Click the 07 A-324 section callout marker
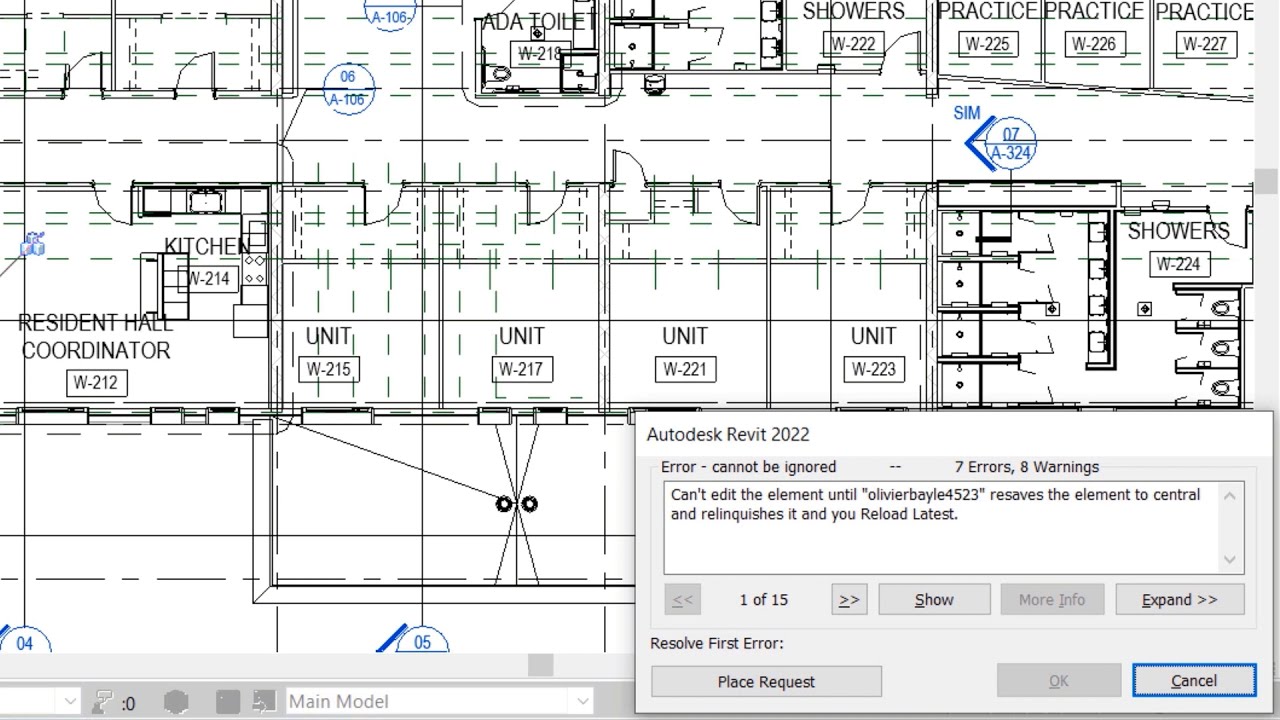The image size is (1280, 720). coord(1010,144)
